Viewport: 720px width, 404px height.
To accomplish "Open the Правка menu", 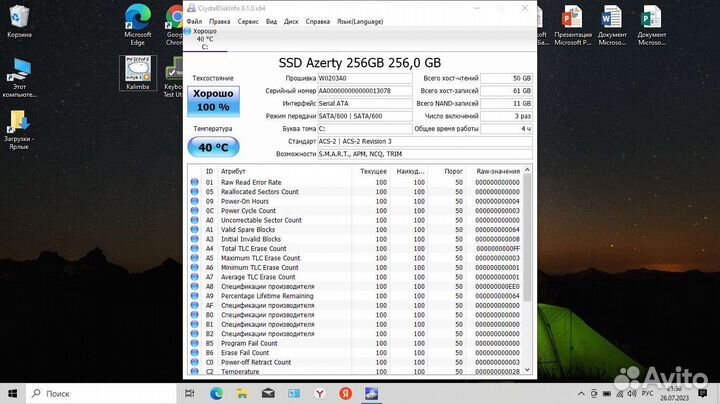I will pos(219,21).
